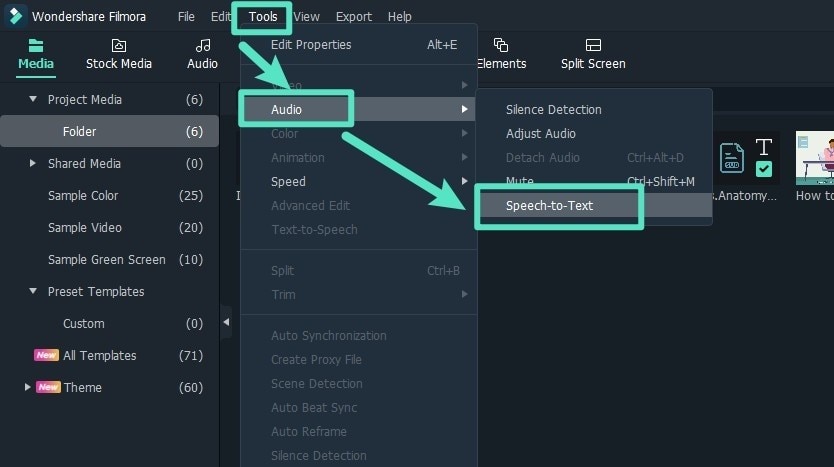Select the Split Screen icon

tap(593, 45)
